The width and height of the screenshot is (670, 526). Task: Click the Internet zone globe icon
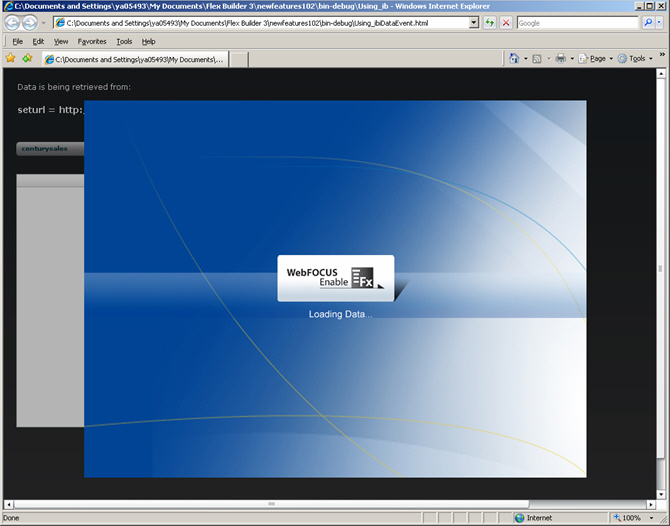[520, 518]
